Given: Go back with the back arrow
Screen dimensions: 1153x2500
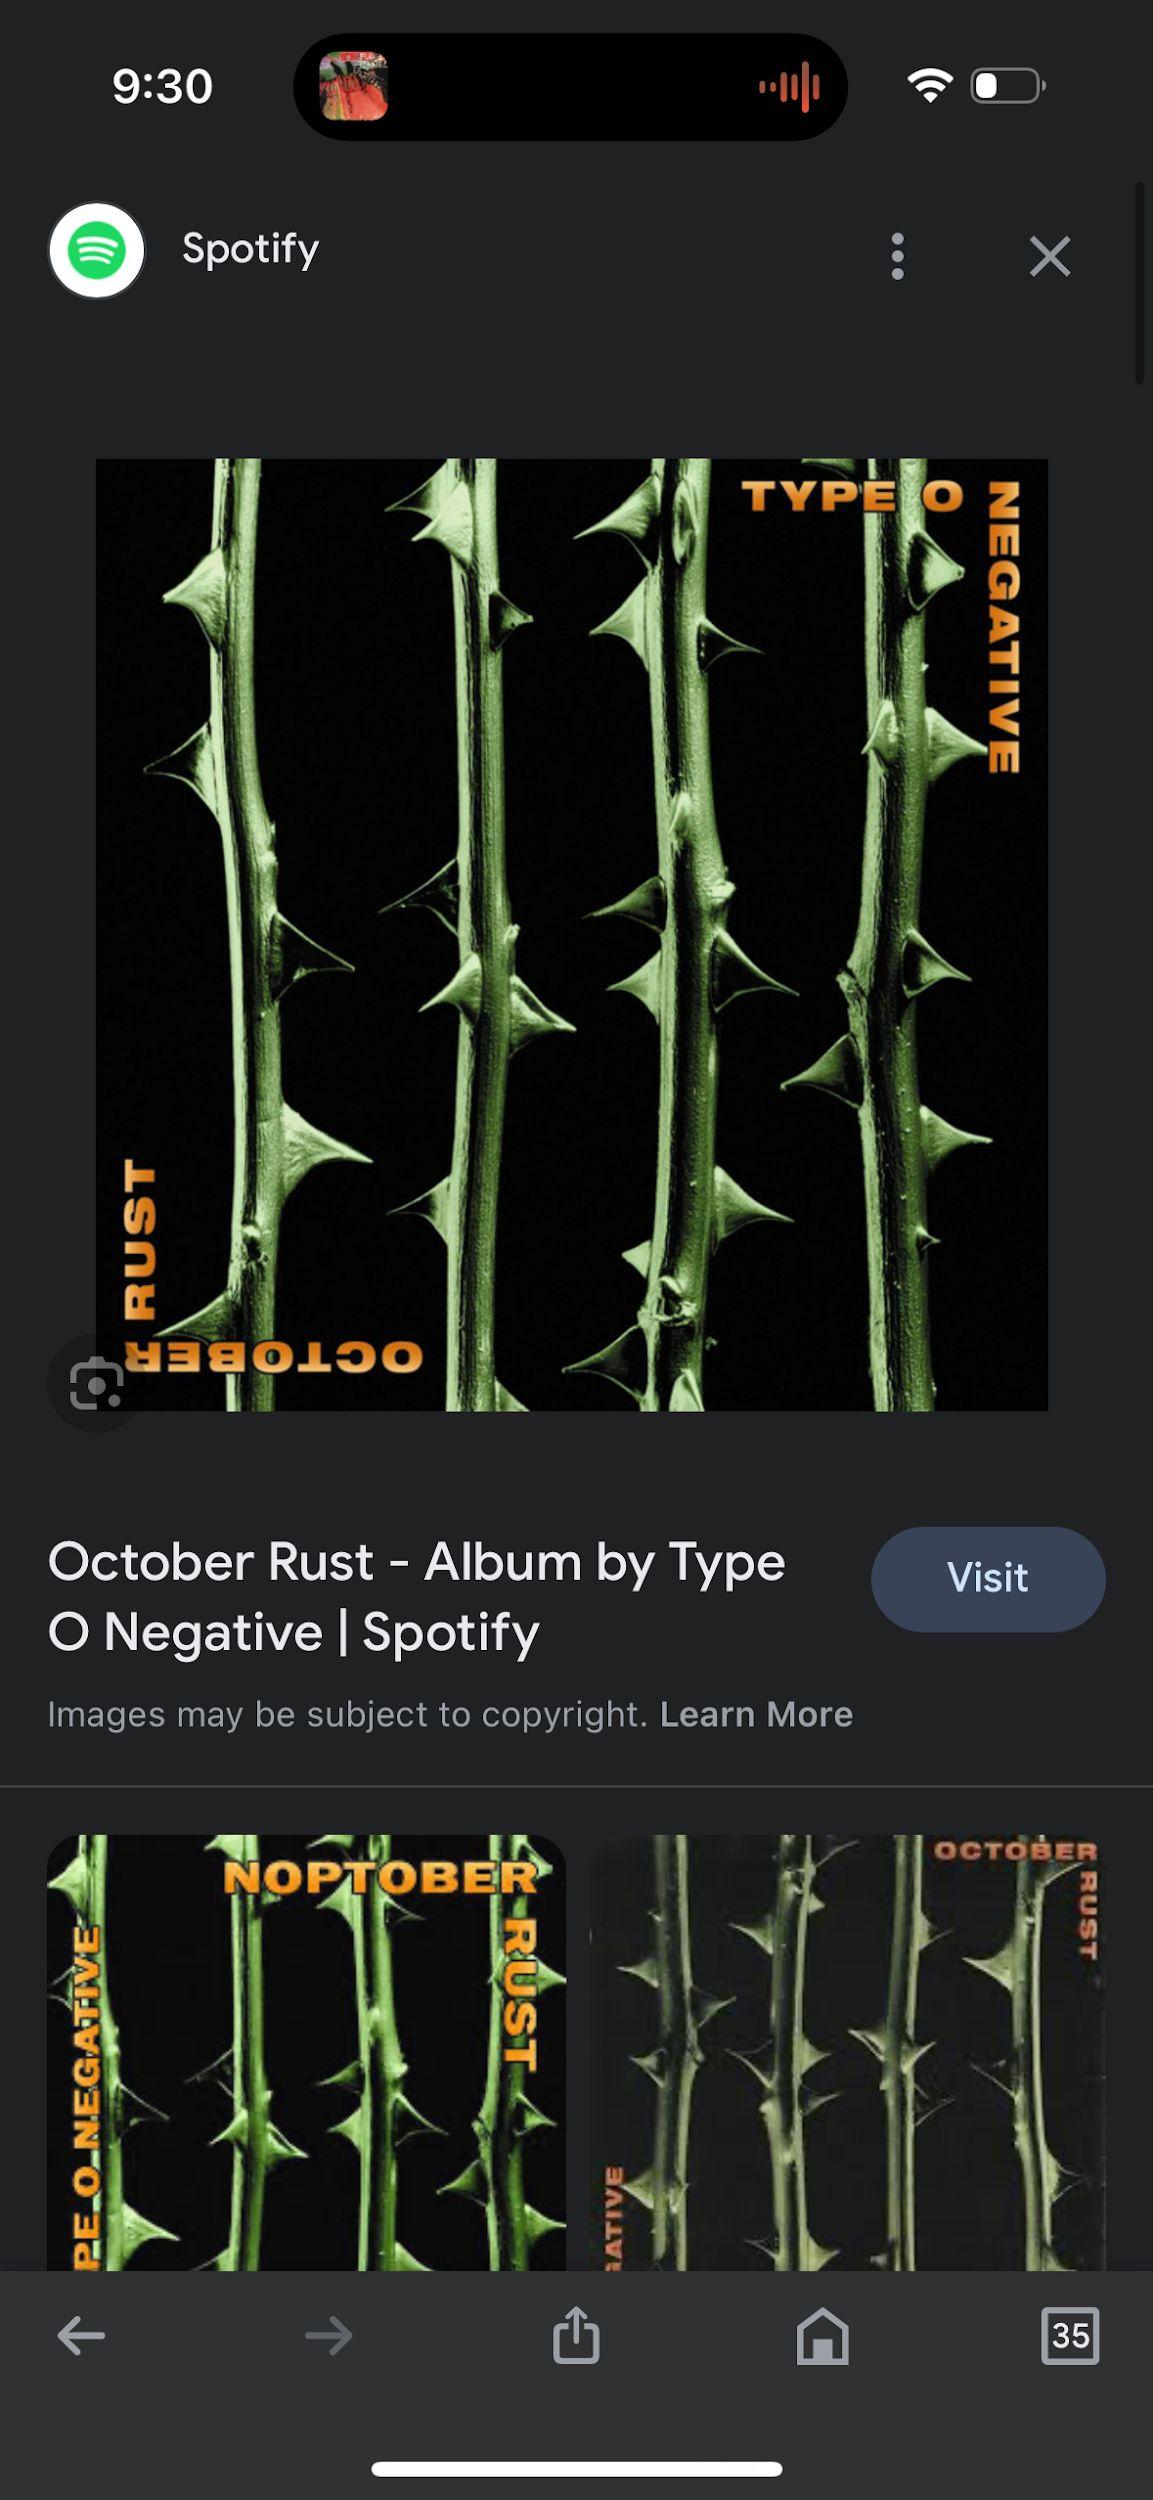Looking at the screenshot, I should tap(81, 2336).
